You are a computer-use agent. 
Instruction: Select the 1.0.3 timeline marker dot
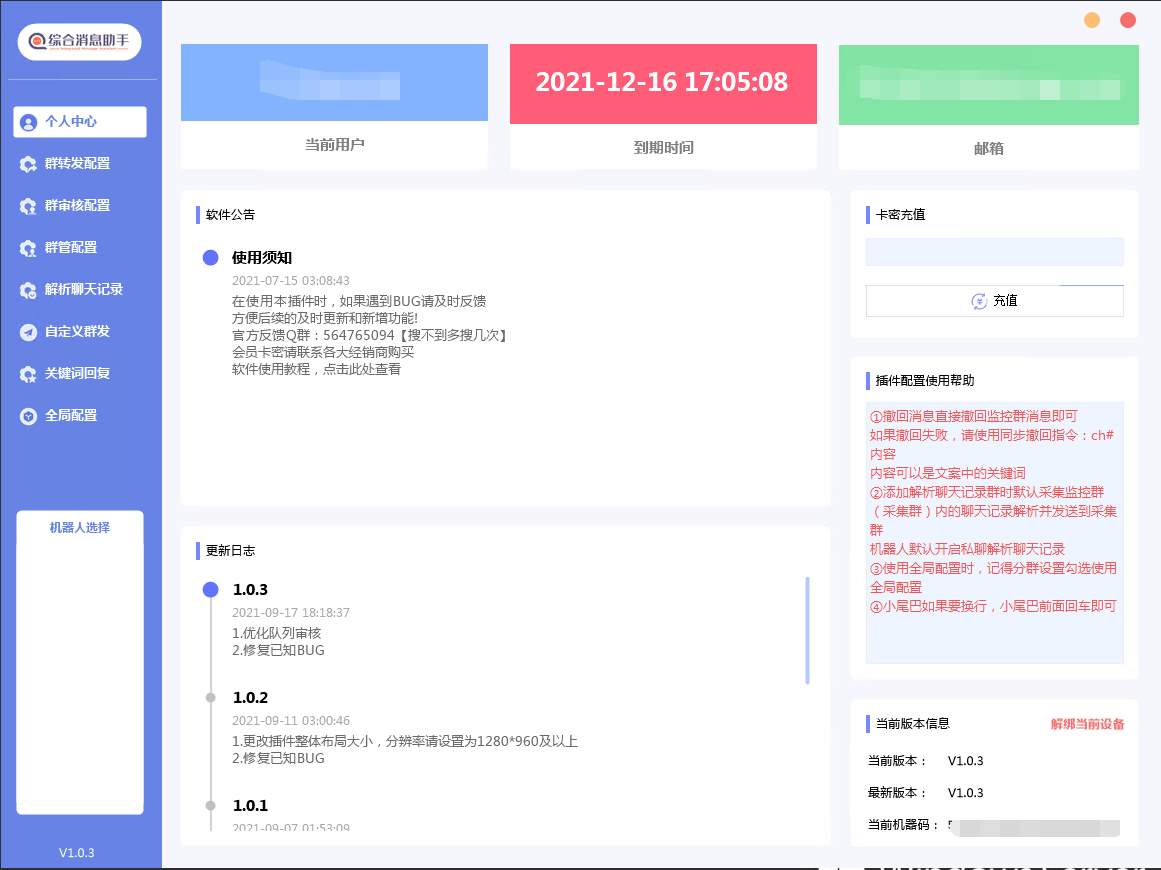(210, 590)
